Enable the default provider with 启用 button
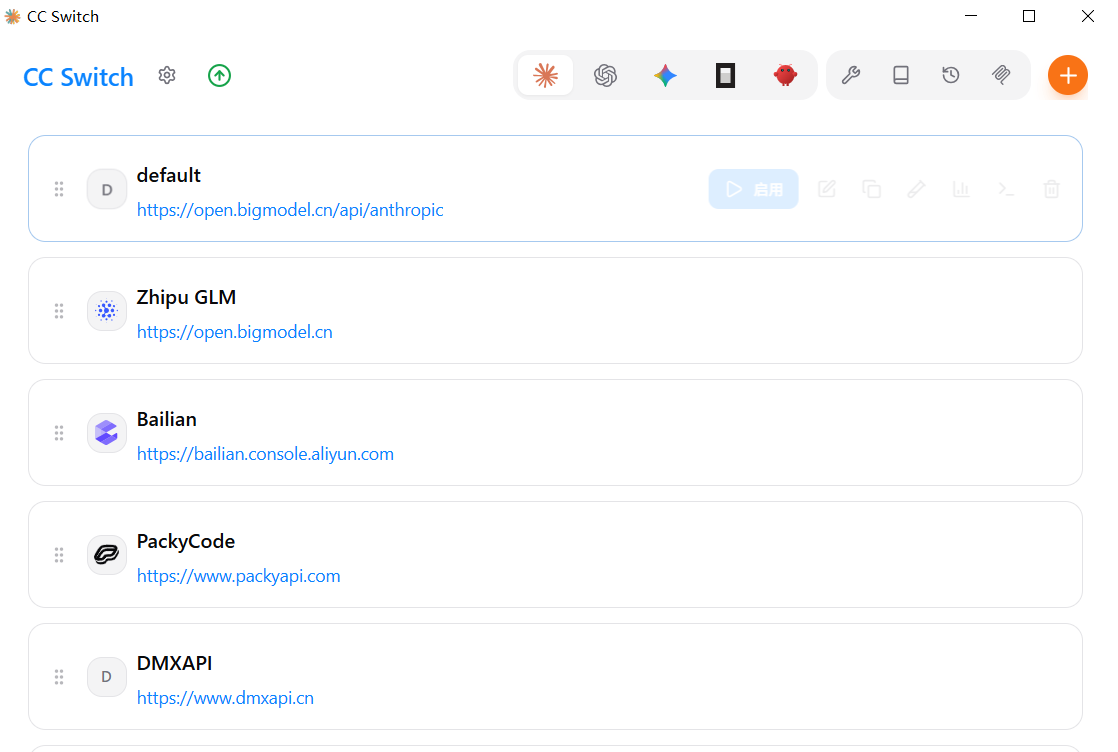 tap(753, 189)
